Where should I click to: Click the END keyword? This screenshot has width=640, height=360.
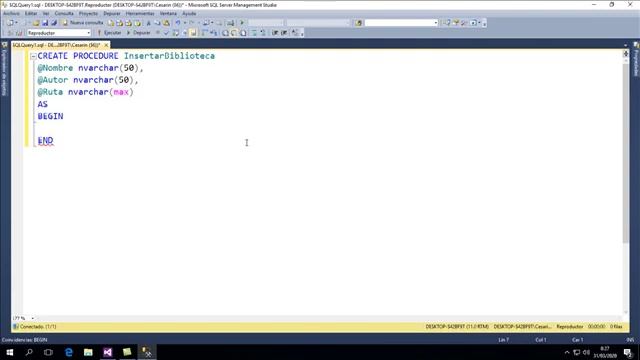pyautogui.click(x=45, y=141)
